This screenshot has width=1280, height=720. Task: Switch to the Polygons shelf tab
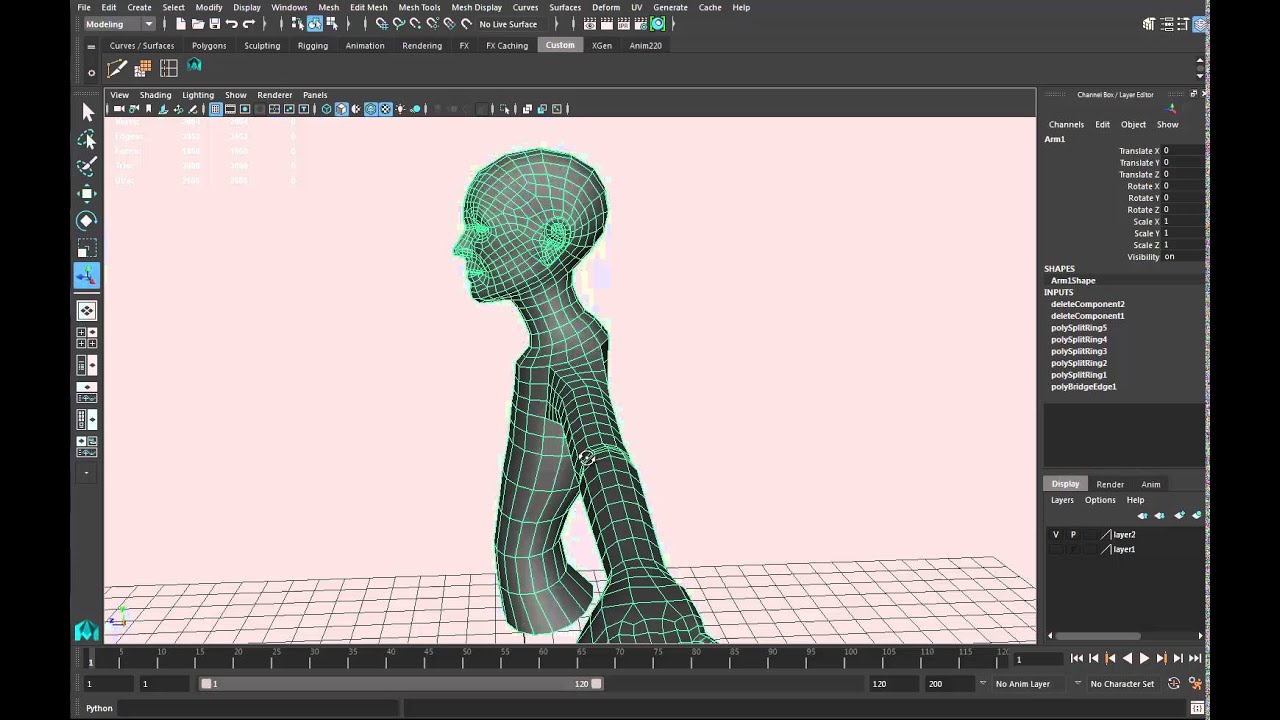pos(209,45)
